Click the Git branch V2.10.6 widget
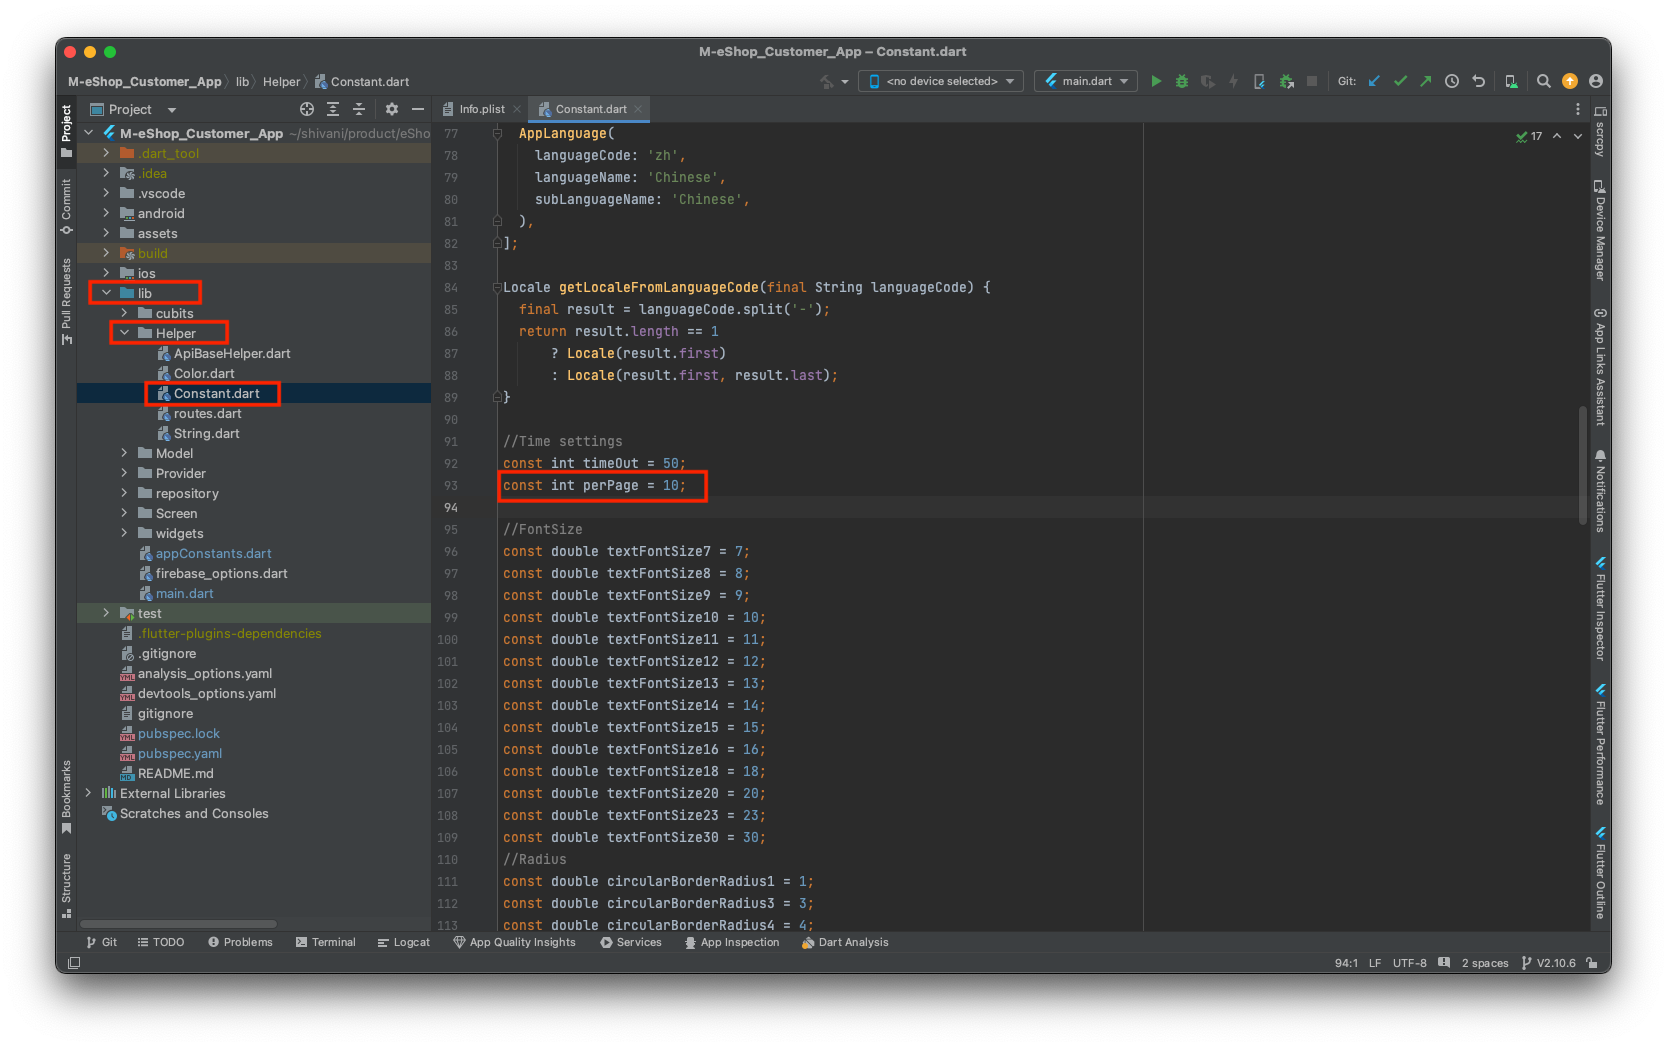 (x=1549, y=963)
